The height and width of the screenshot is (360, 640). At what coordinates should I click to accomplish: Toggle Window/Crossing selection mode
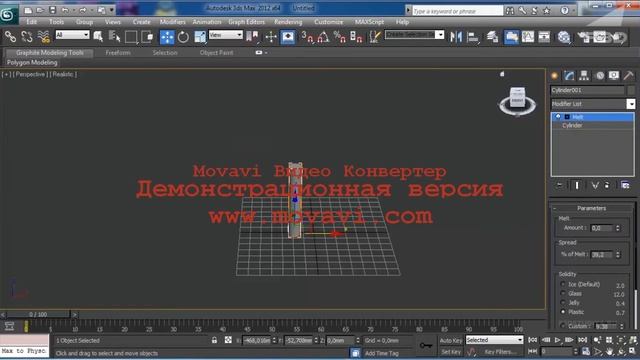tap(147, 37)
